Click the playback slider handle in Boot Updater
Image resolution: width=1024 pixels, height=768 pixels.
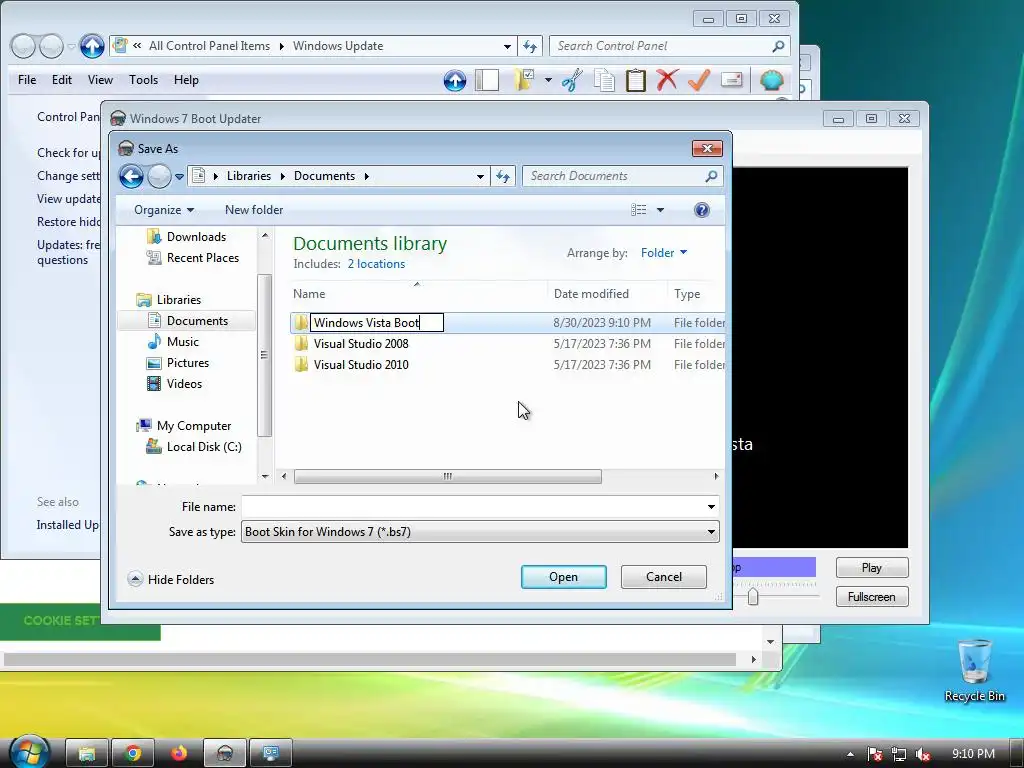pyautogui.click(x=752, y=596)
